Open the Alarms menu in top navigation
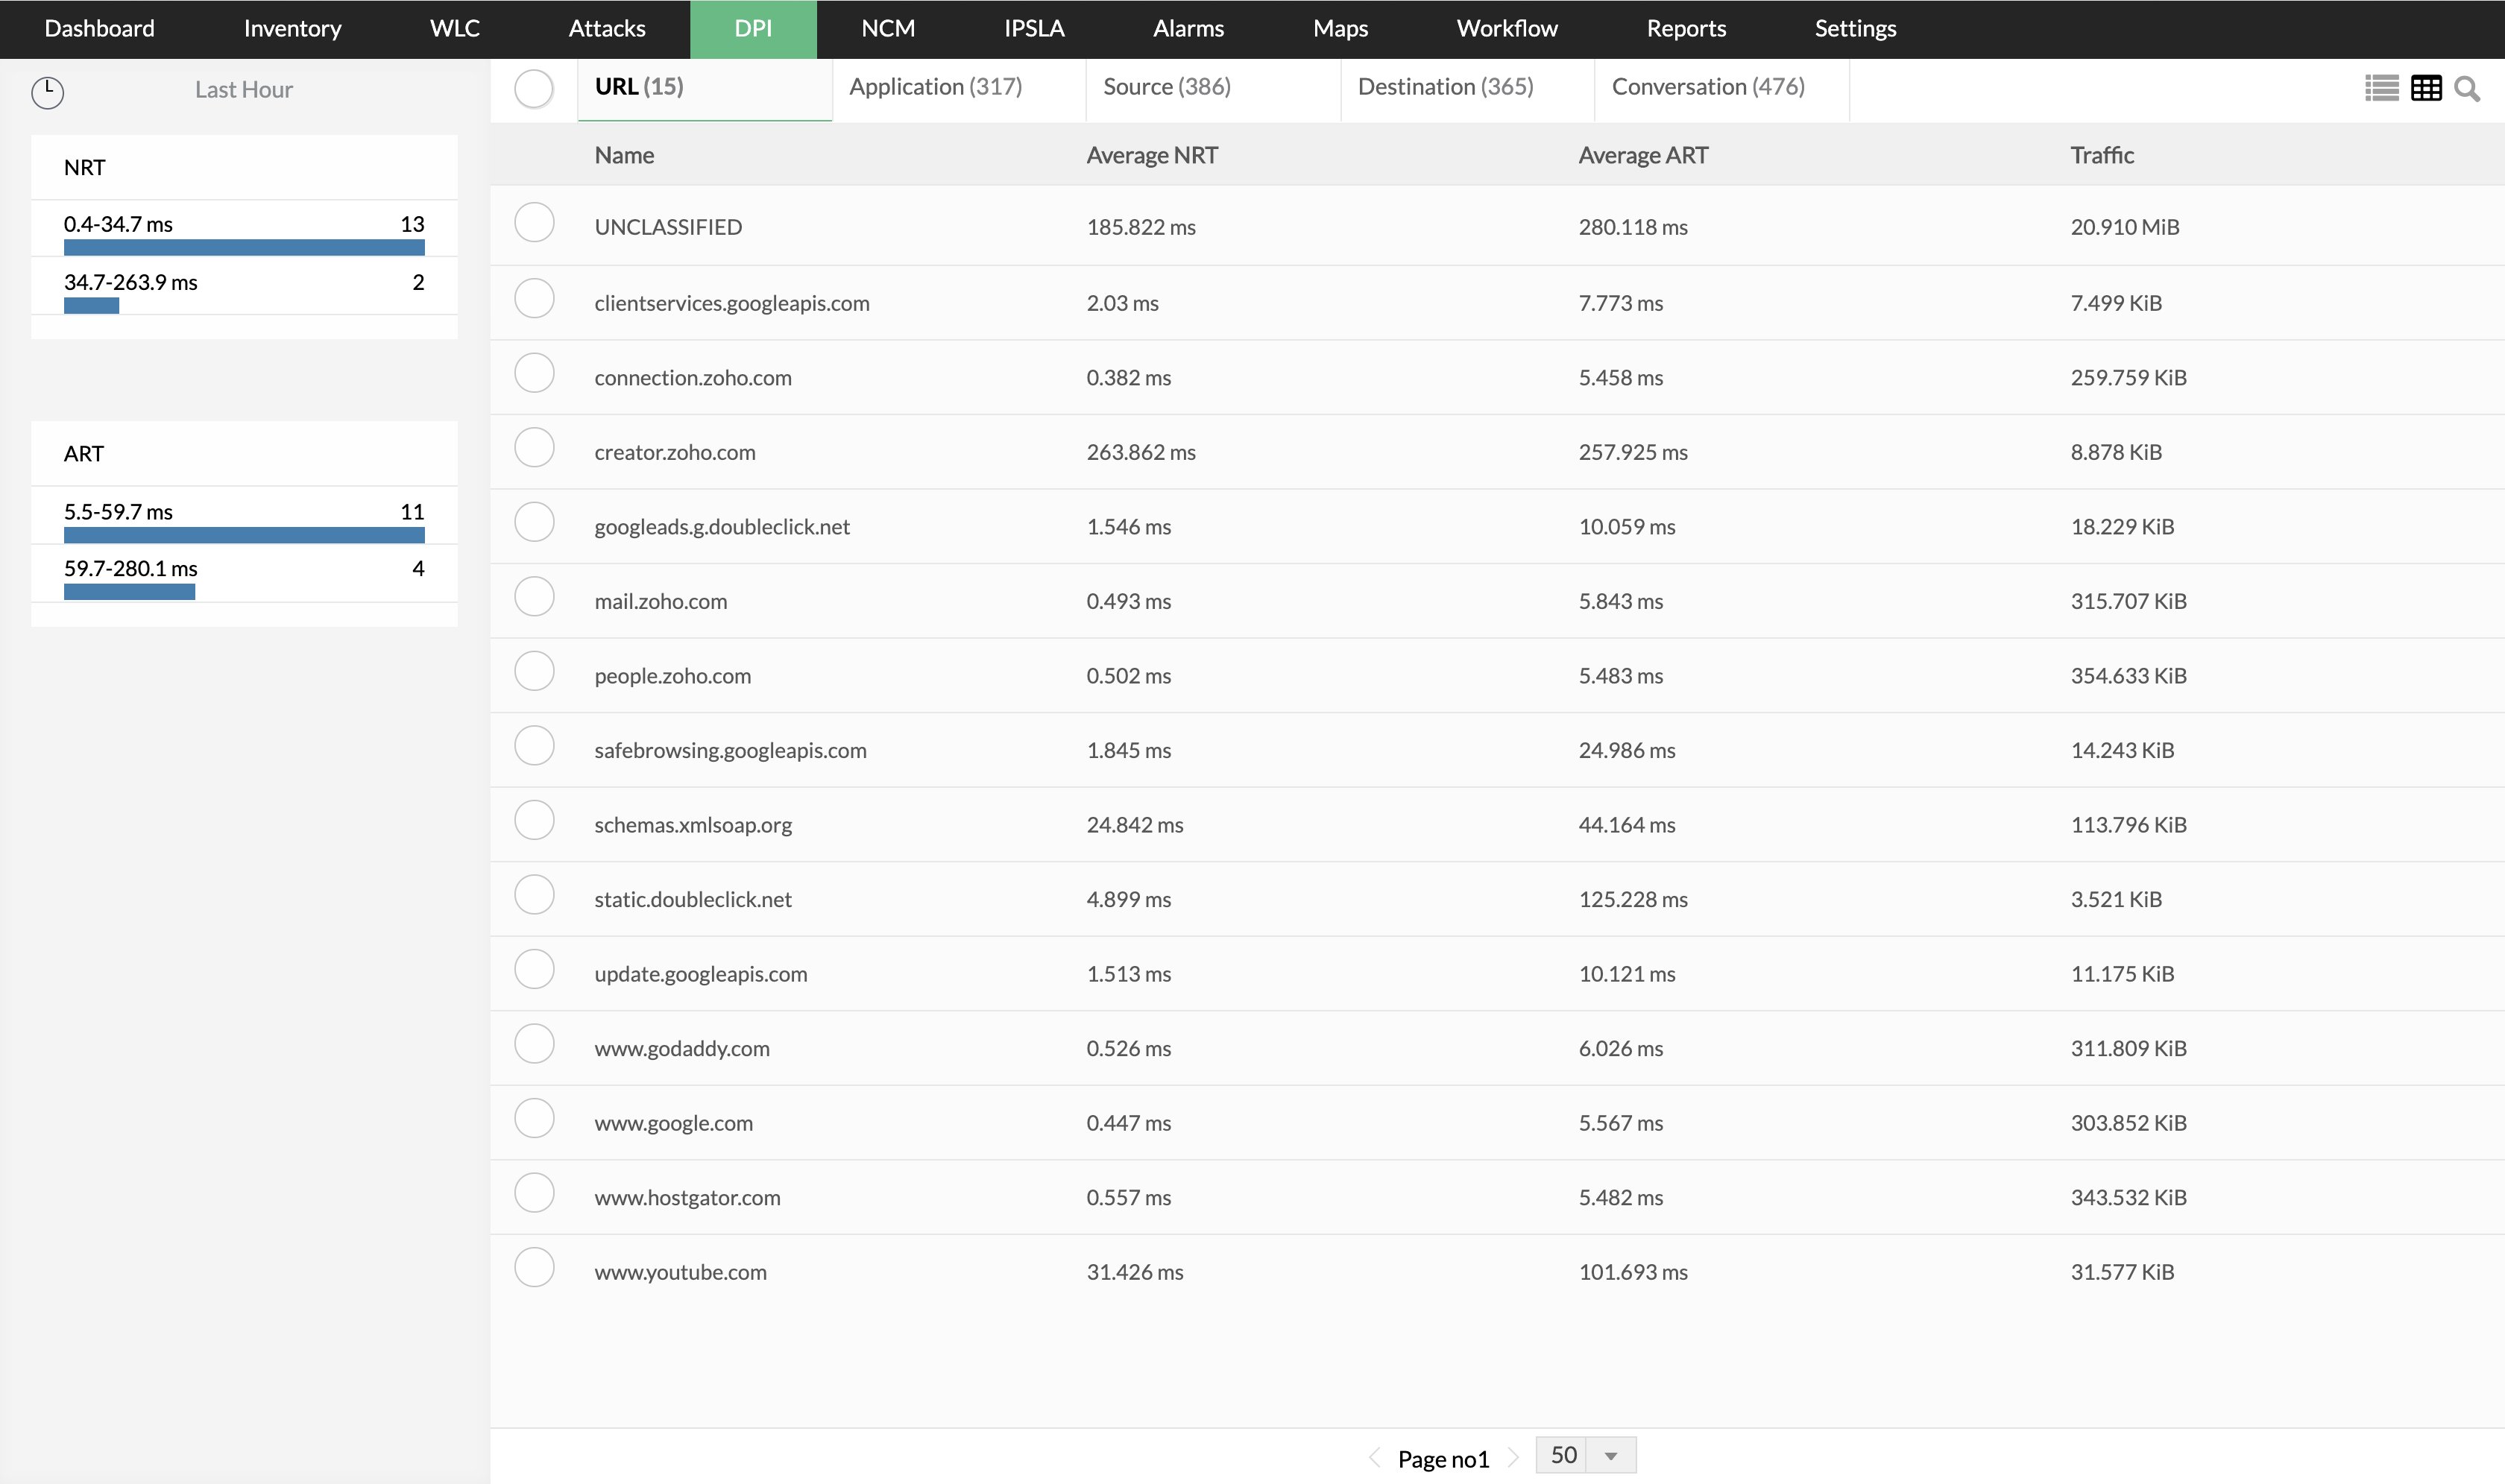 pyautogui.click(x=1188, y=28)
